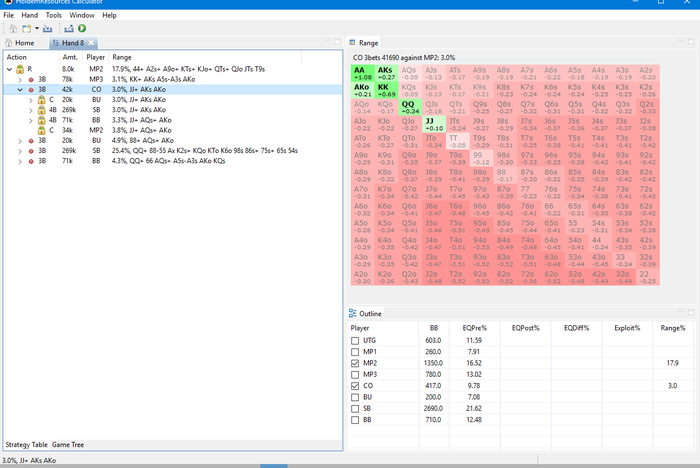This screenshot has width=700, height=468.
Task: Open the Window menu
Action: click(82, 15)
